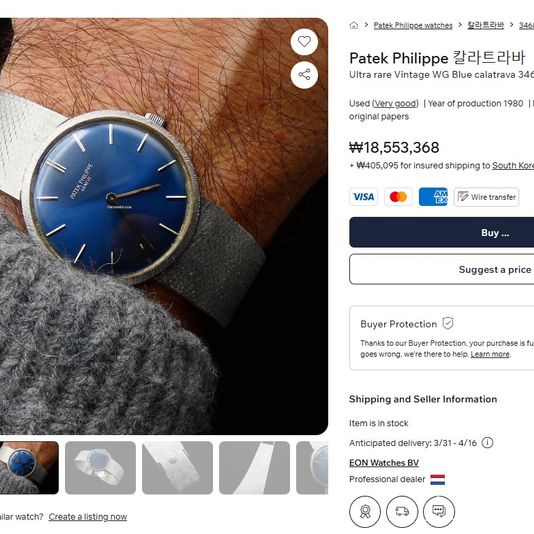534x534 pixels.
Task: Go to home via breadcrumb house icon
Action: (354, 25)
